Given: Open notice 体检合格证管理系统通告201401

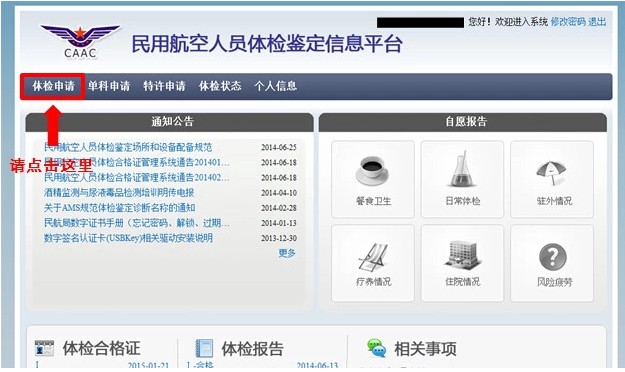Looking at the screenshot, I should (x=137, y=162).
